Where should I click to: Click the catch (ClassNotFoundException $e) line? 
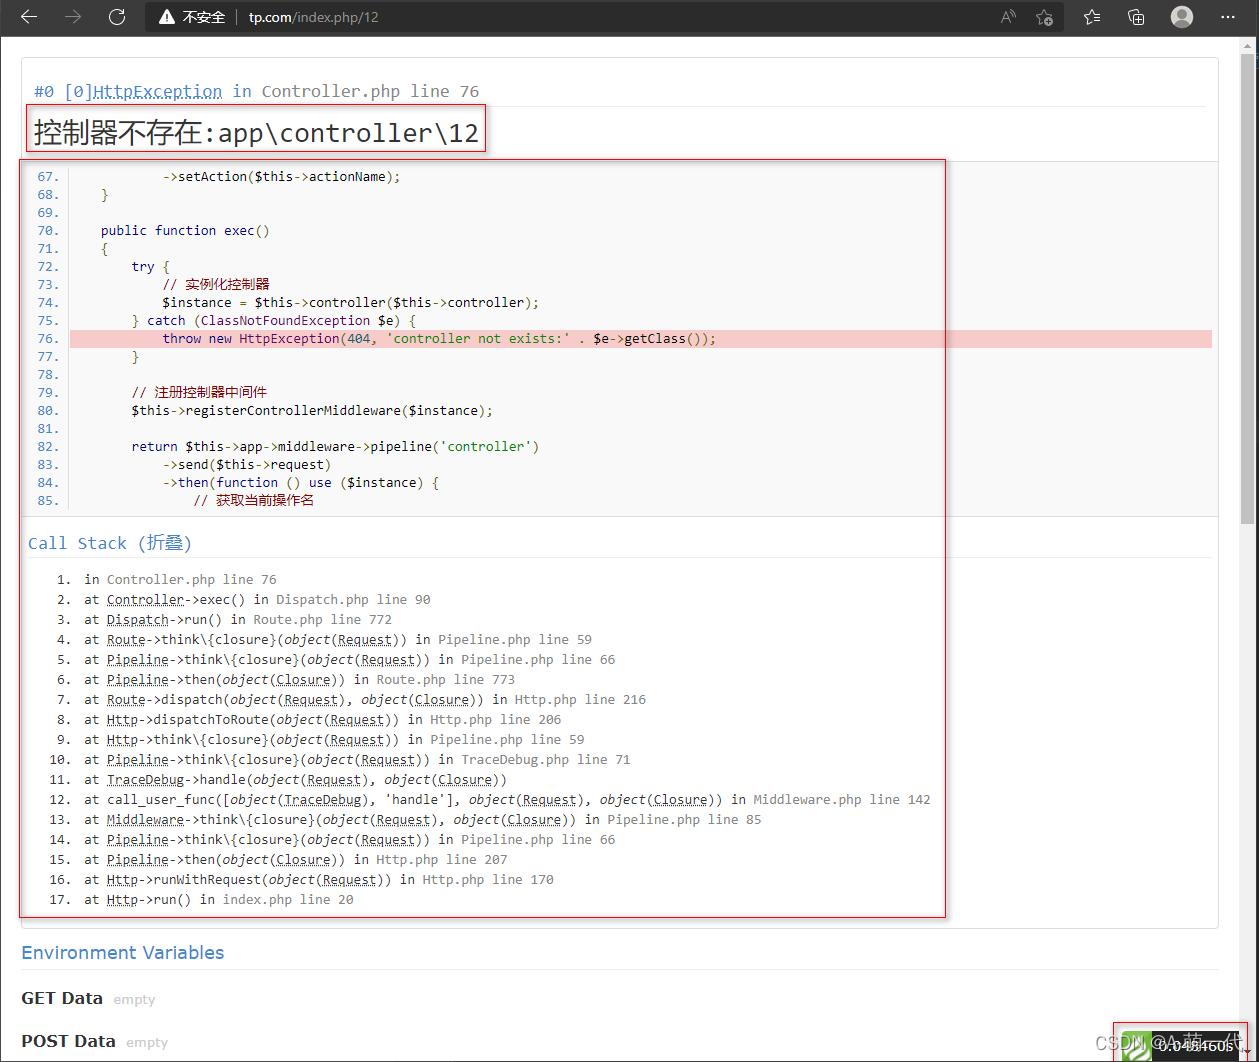coord(273,321)
